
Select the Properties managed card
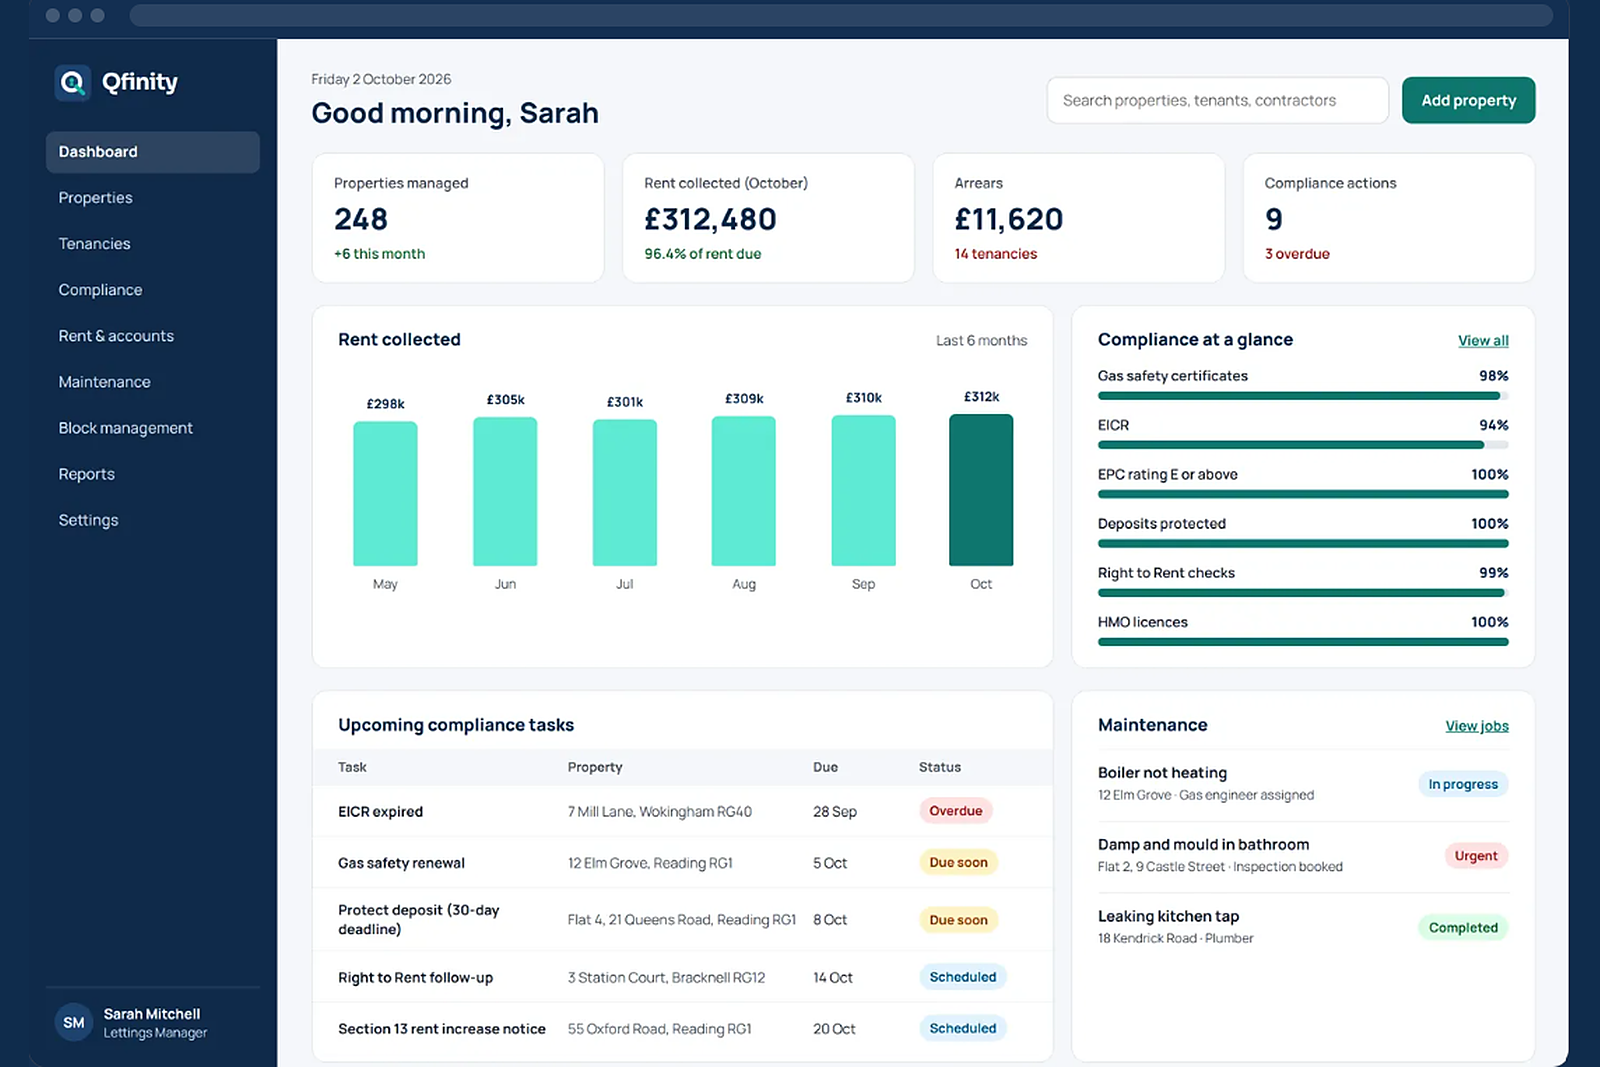pos(458,218)
